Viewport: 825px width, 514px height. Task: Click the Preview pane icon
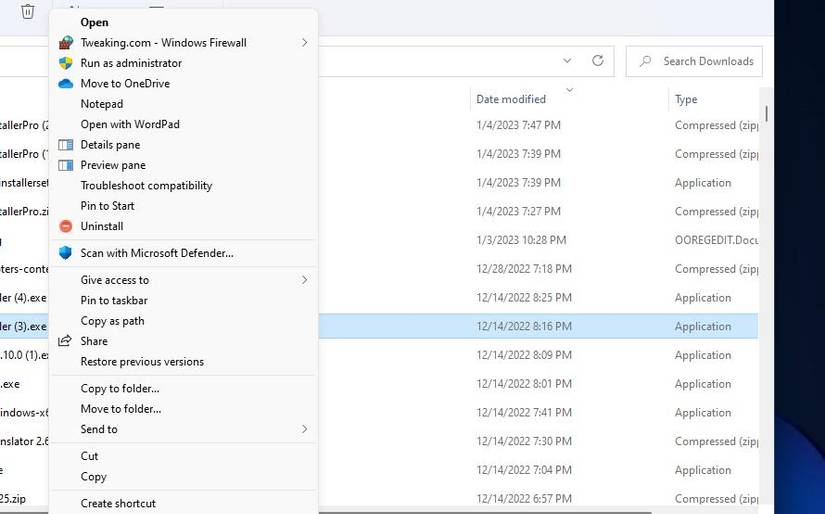click(66, 165)
